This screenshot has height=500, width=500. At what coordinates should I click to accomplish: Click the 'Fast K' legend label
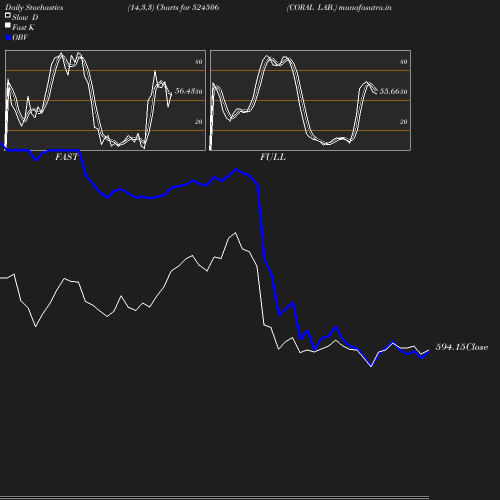pyautogui.click(x=23, y=27)
